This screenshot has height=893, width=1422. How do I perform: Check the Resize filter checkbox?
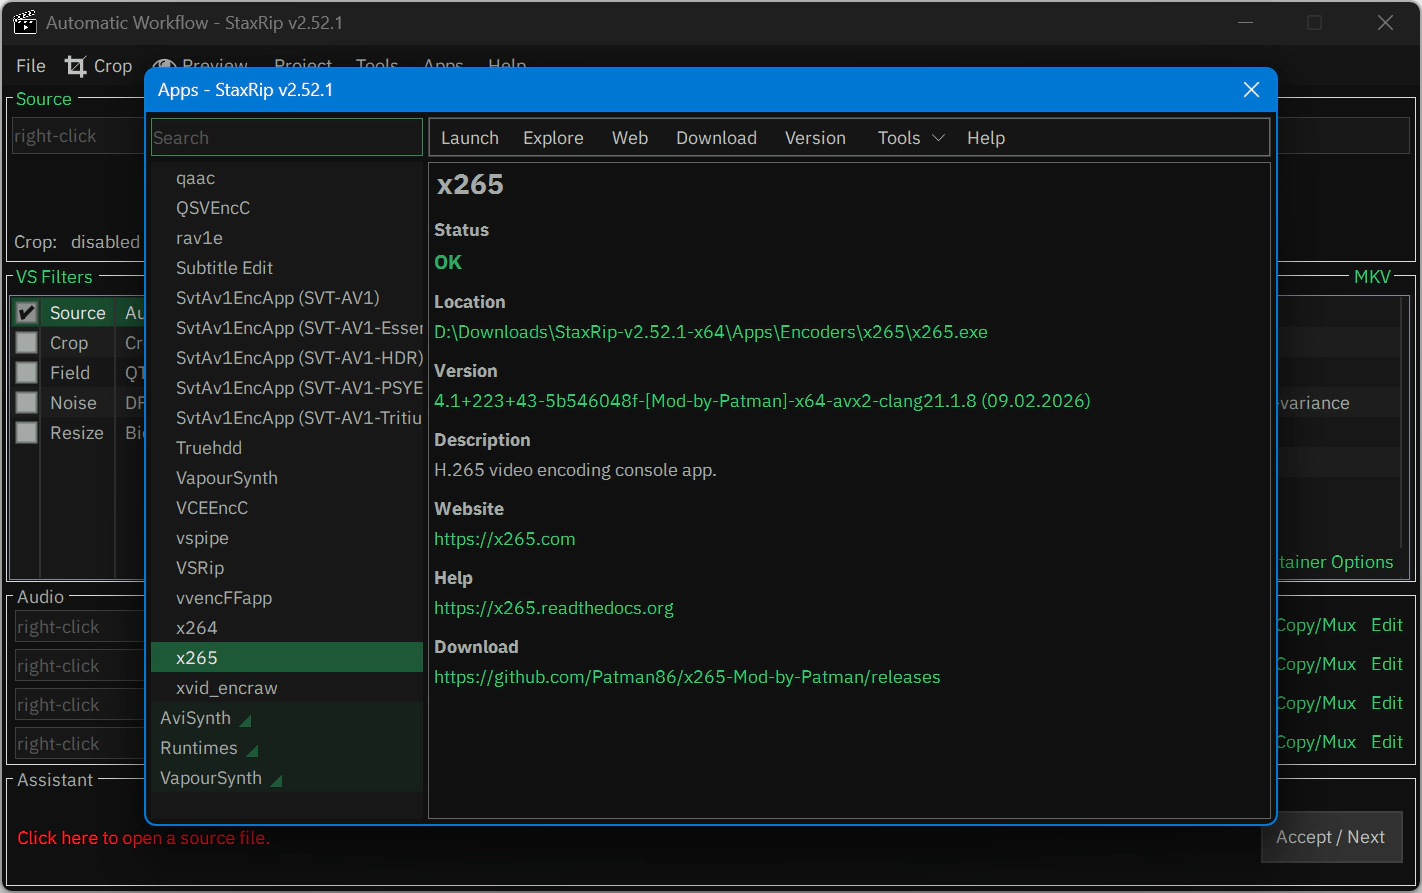[27, 433]
